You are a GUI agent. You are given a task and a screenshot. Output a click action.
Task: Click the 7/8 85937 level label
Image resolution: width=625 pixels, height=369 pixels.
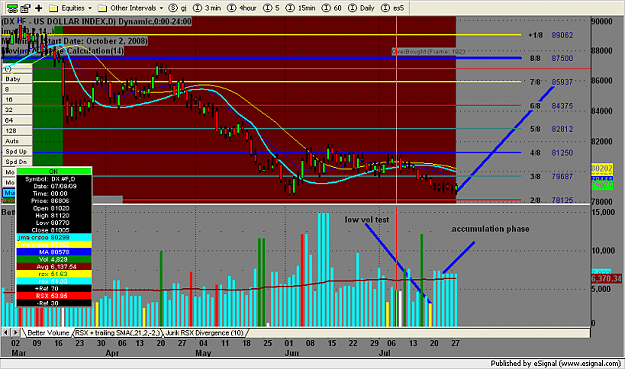[x=551, y=82]
